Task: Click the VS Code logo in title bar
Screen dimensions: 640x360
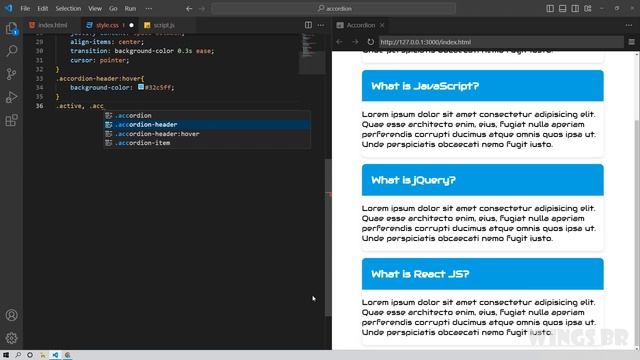Action: [8, 8]
